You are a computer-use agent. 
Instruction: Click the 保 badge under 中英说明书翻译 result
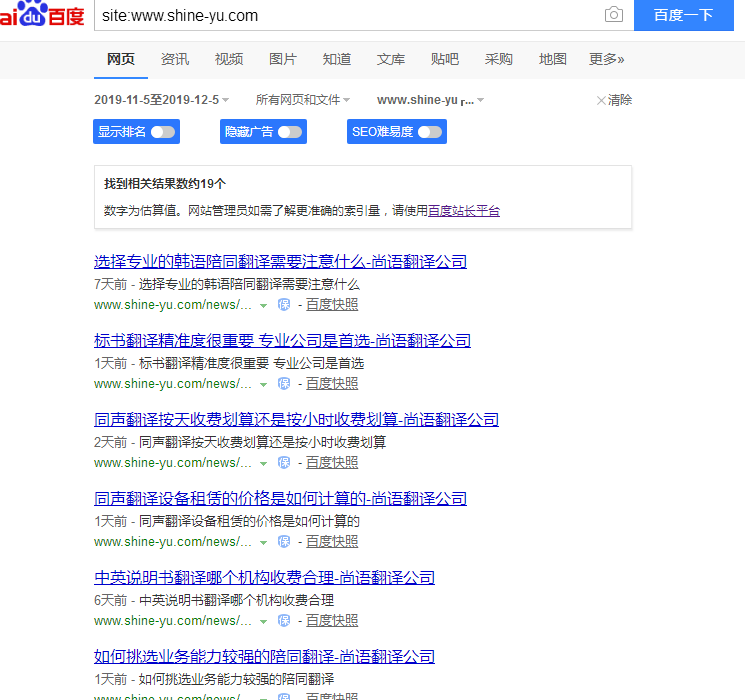pos(284,620)
